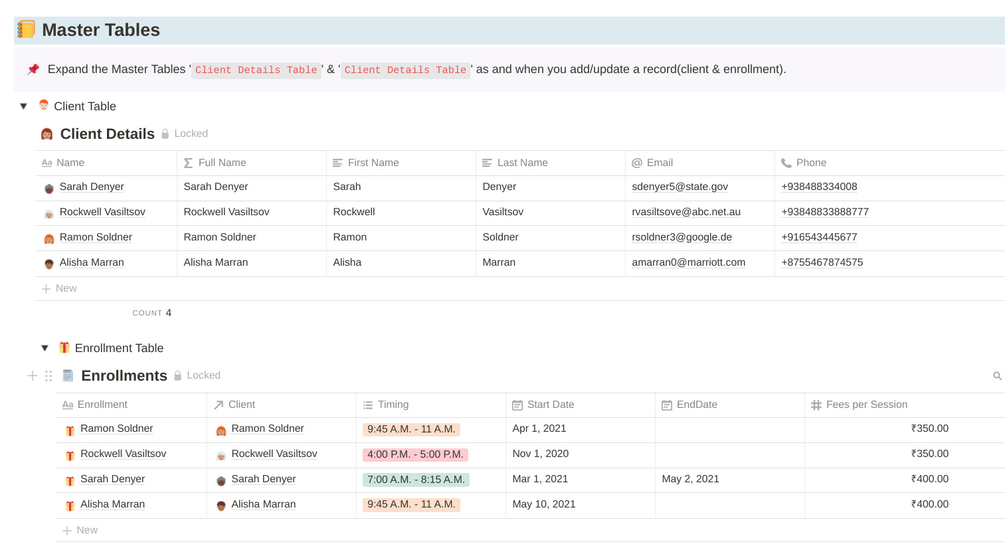Add New row in Client Details table
Viewport: 1005px width, 560px height.
click(x=60, y=288)
